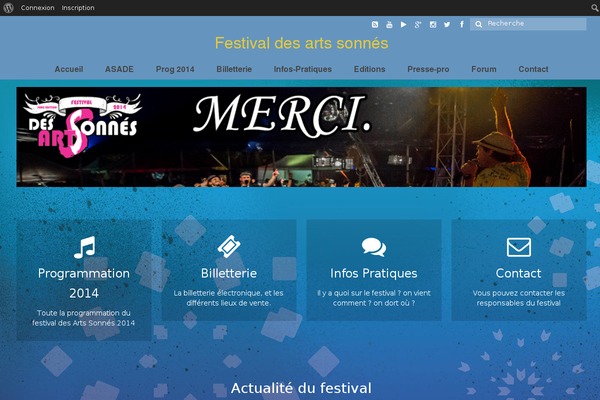Click the speech bubbles Infos Pratiques icon
Image resolution: width=600 pixels, height=400 pixels.
tap(374, 247)
